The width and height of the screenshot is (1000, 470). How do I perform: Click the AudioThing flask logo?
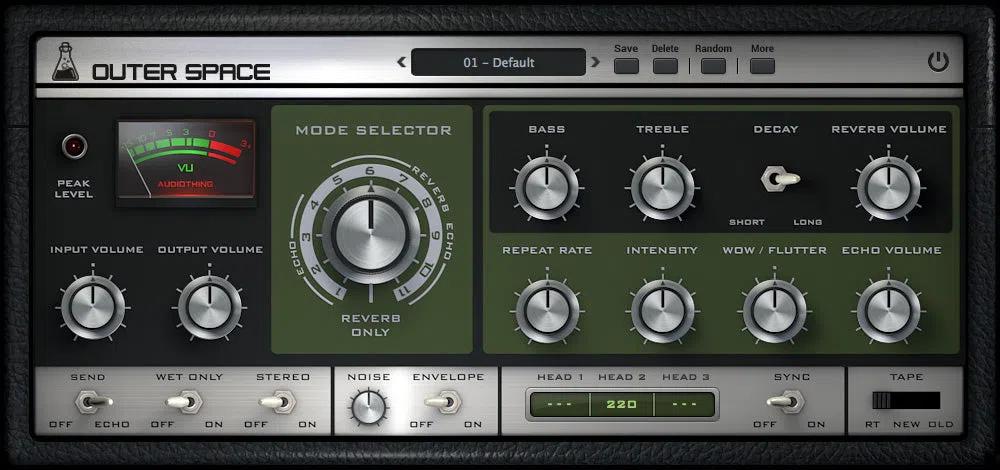[65, 62]
